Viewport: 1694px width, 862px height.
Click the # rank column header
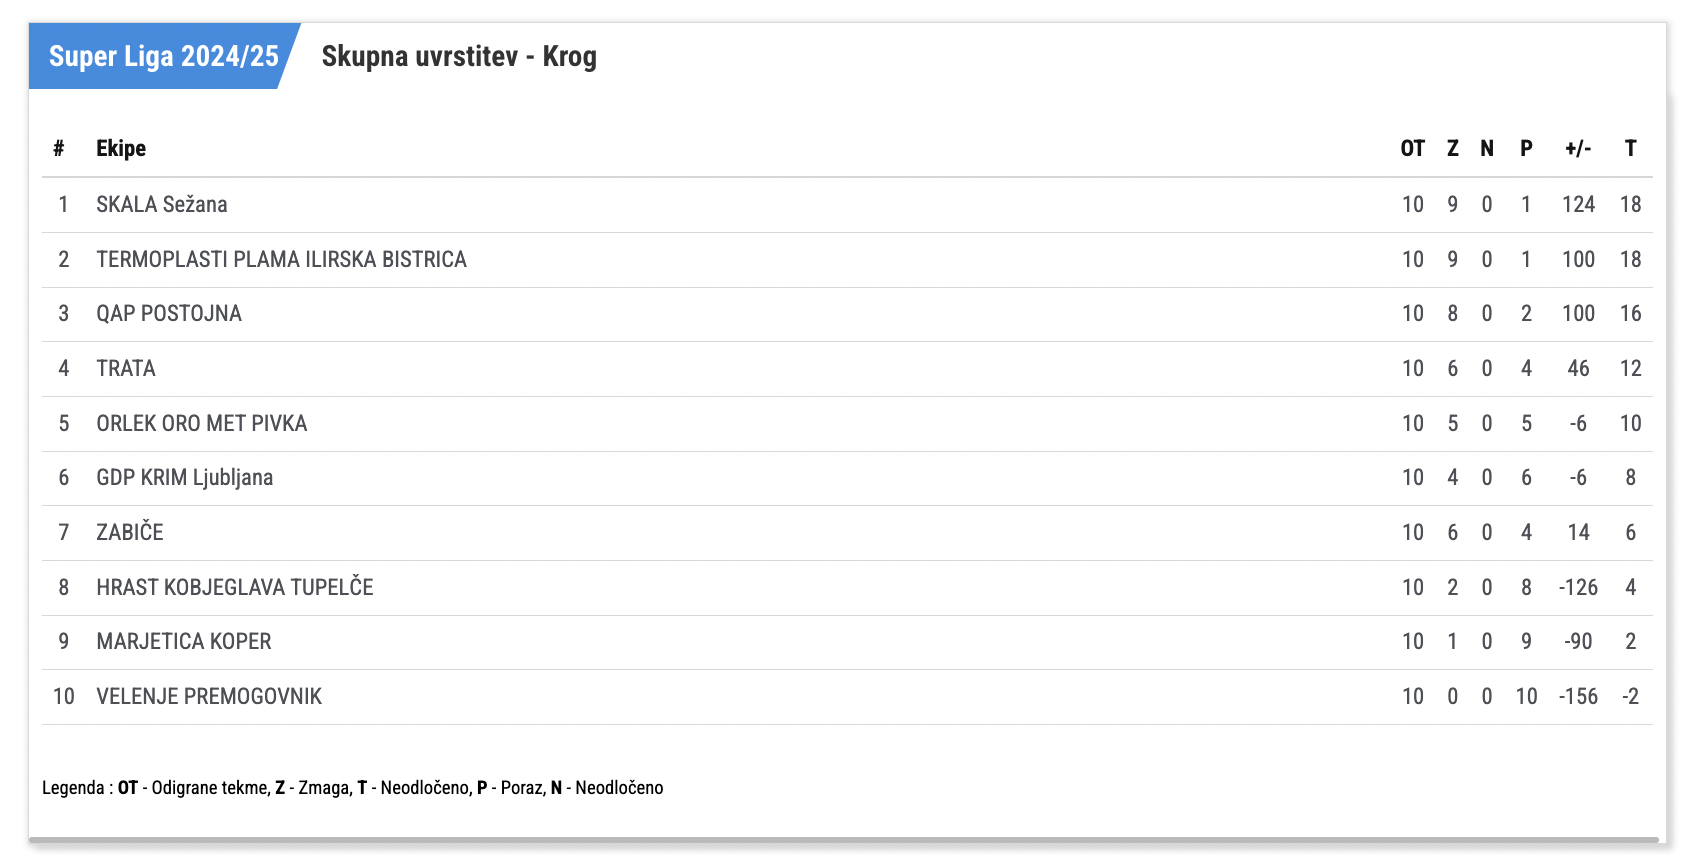pos(59,148)
